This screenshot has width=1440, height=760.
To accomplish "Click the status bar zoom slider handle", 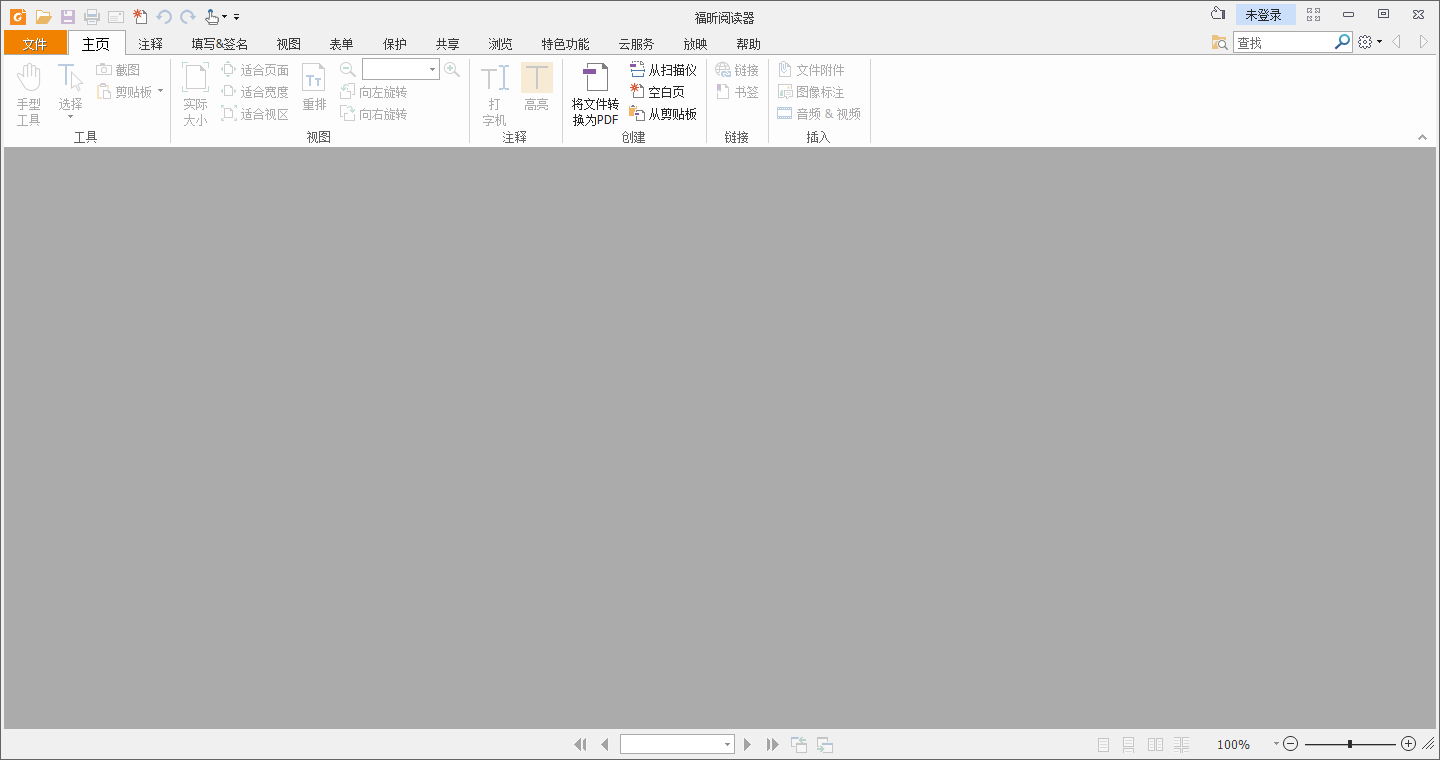I will tap(1350, 744).
